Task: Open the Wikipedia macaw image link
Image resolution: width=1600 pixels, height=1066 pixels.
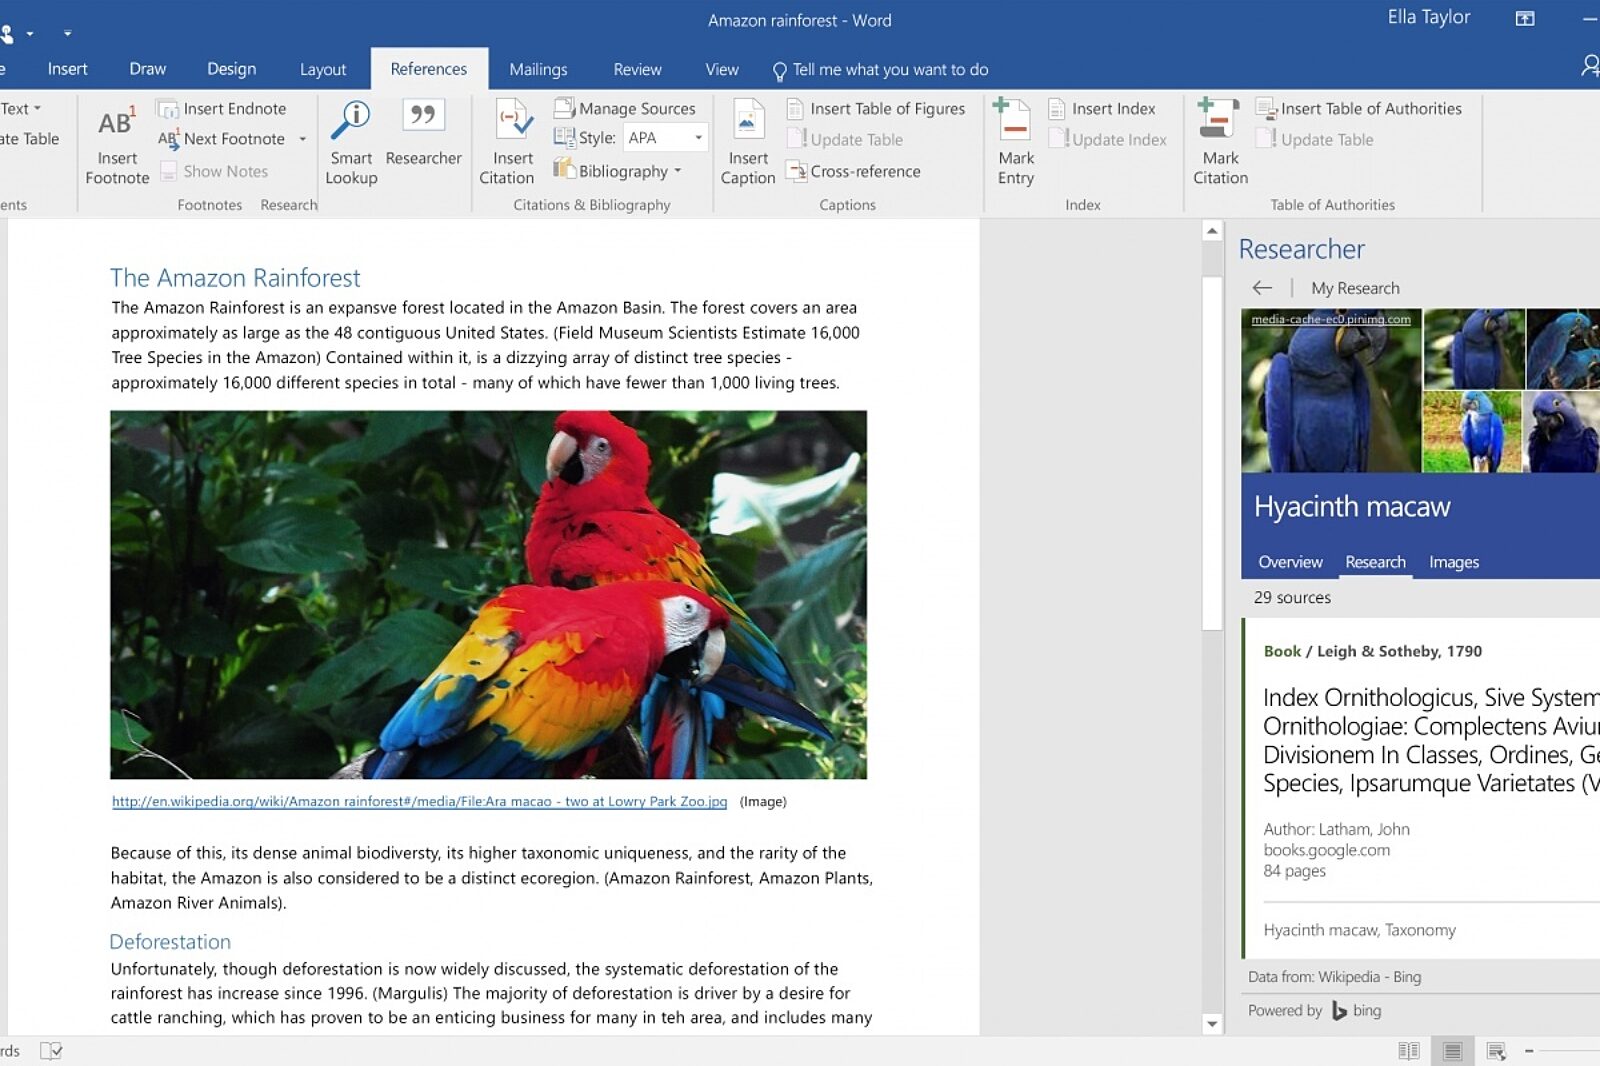Action: (x=419, y=801)
